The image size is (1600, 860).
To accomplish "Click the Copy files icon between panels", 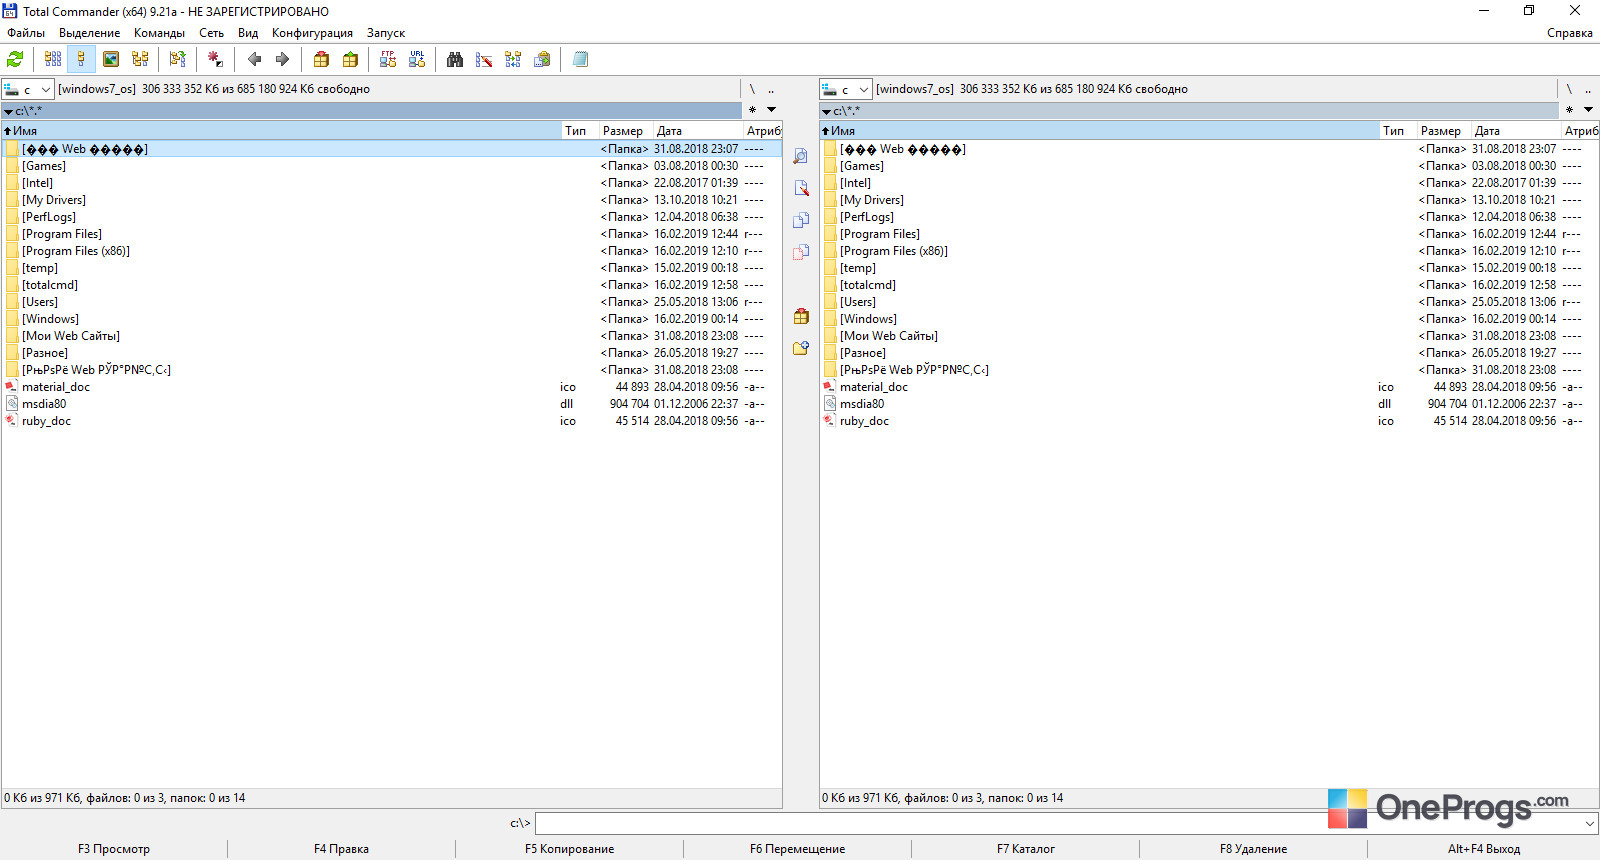I will (x=801, y=220).
